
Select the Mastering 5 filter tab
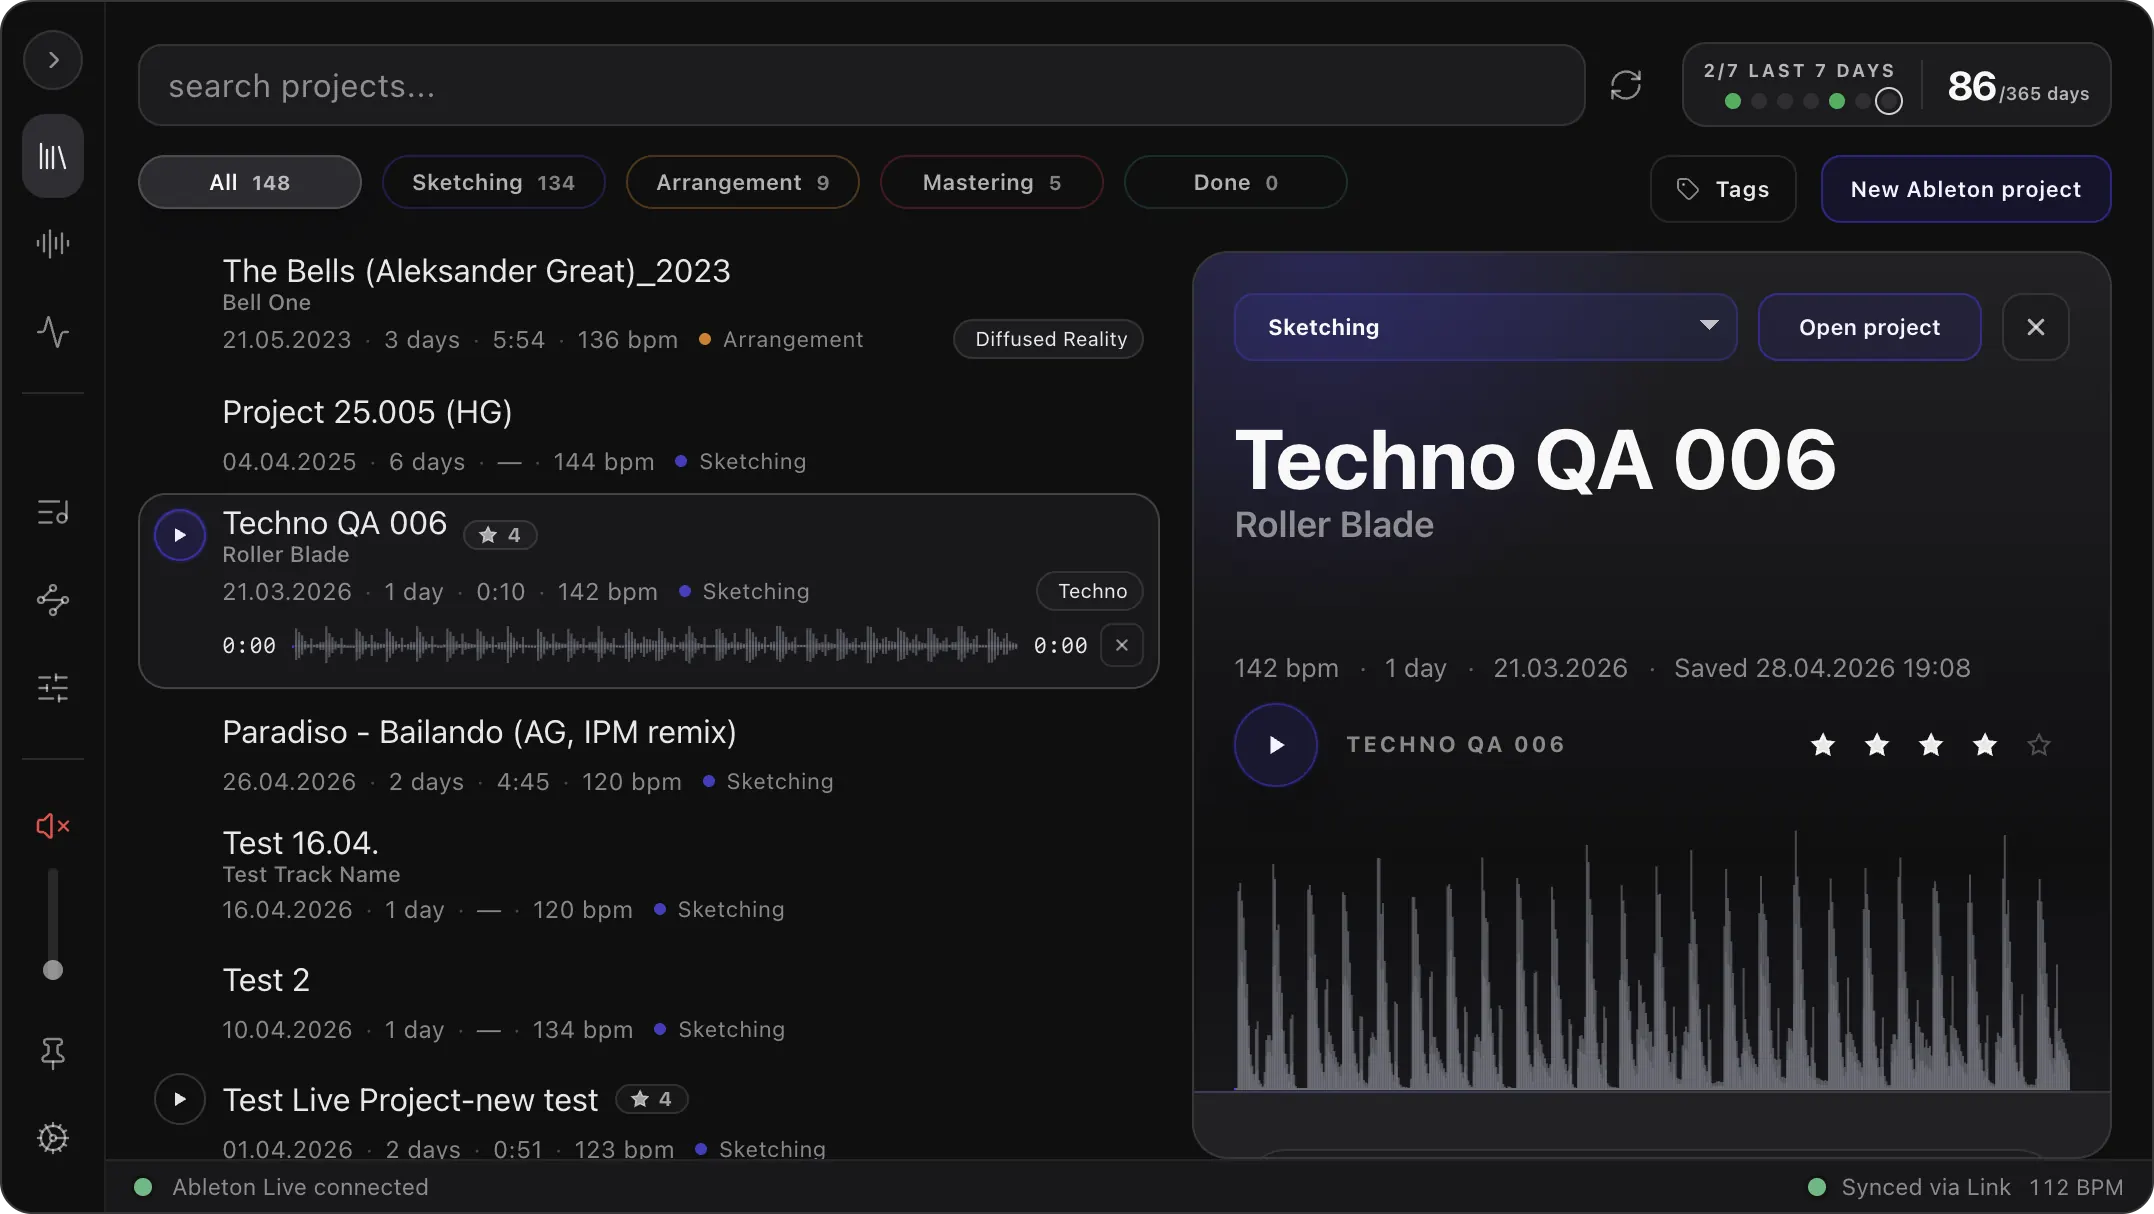pos(991,182)
